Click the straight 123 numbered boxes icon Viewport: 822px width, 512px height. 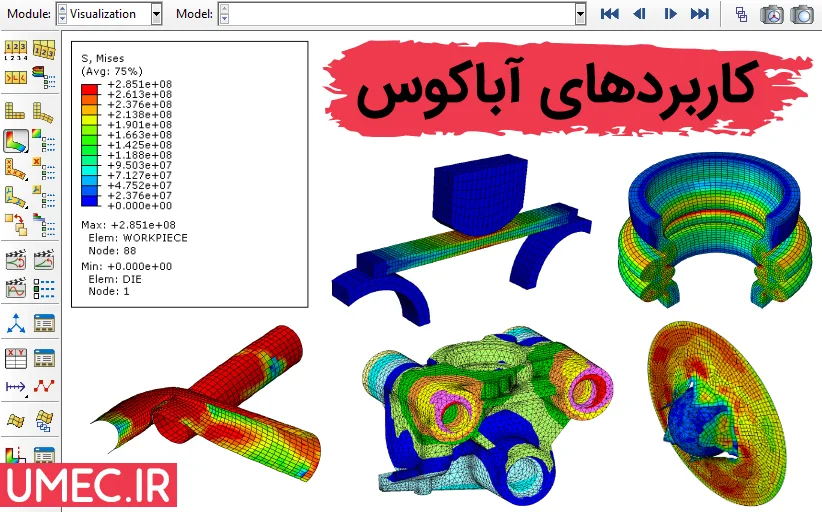[15, 51]
